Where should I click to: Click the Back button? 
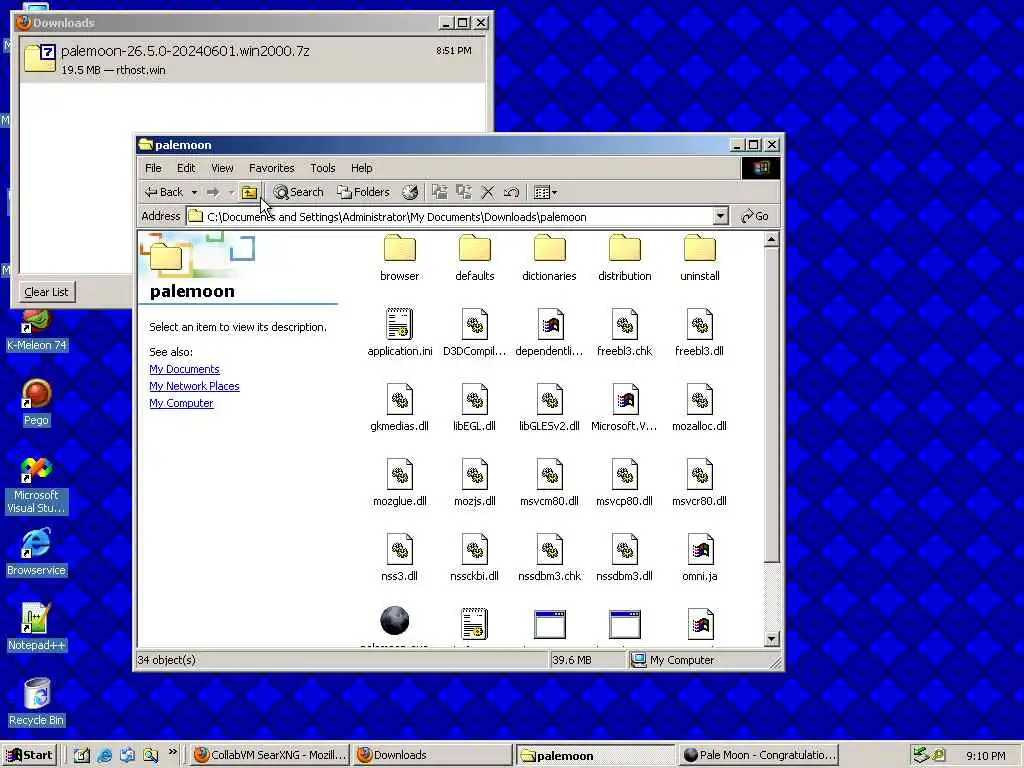[164, 192]
